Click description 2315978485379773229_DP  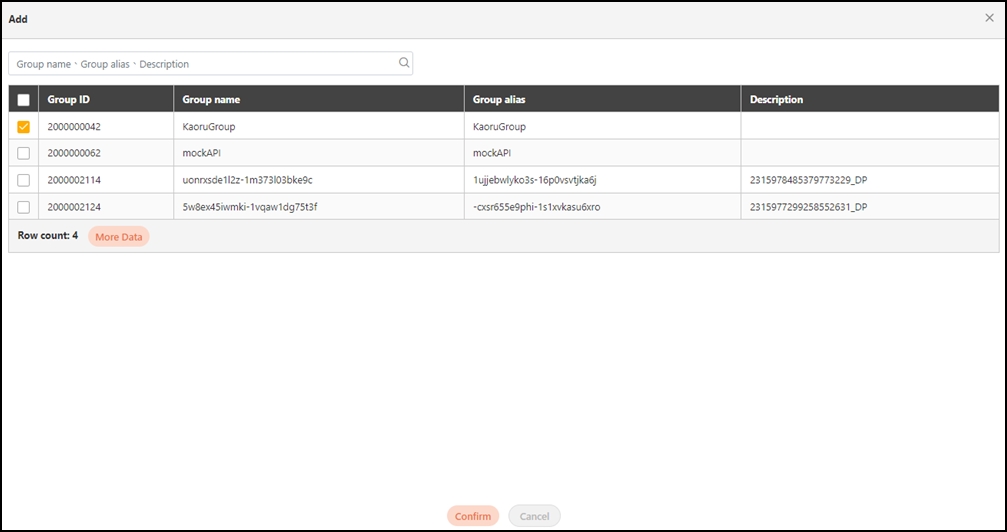pyautogui.click(x=808, y=180)
